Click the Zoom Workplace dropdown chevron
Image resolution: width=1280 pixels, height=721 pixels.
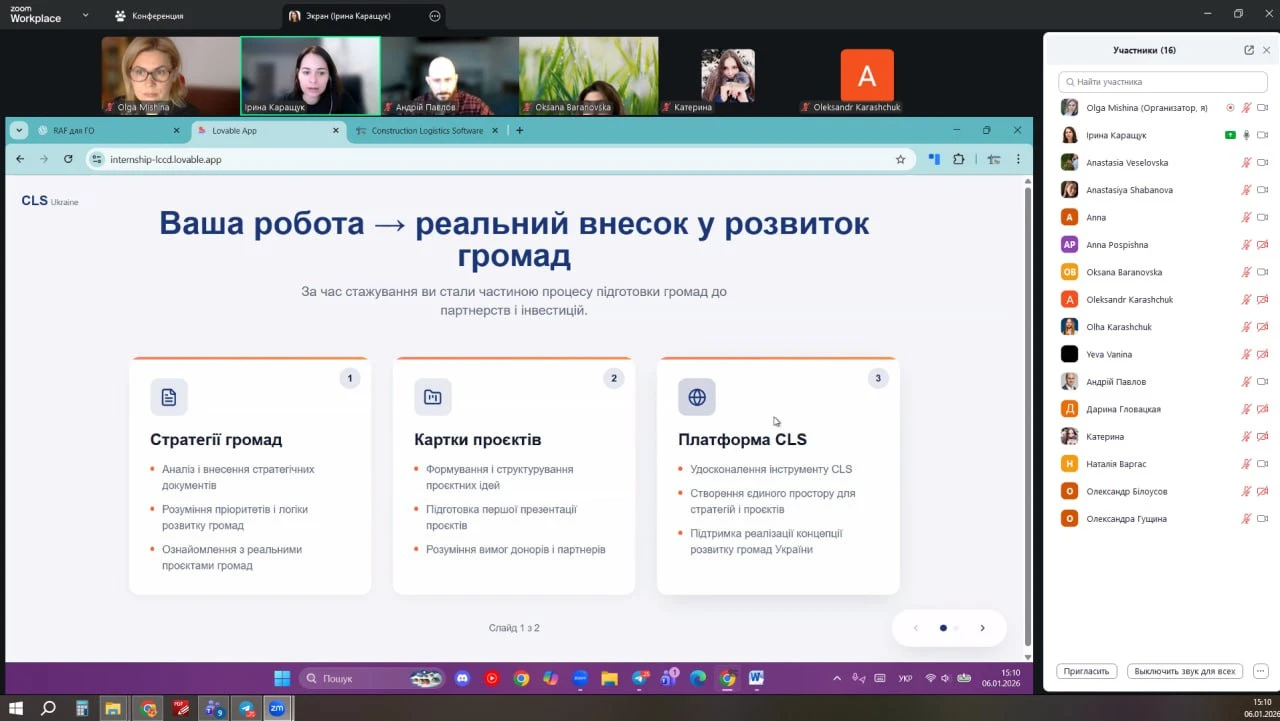click(x=84, y=15)
